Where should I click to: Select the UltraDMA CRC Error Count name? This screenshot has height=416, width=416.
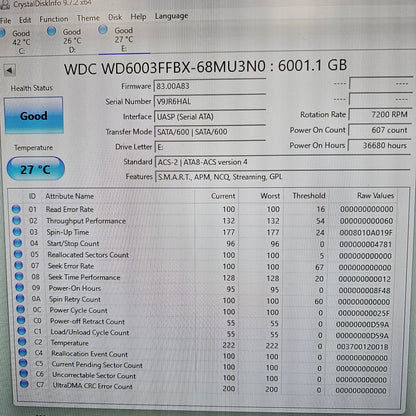click(92, 386)
